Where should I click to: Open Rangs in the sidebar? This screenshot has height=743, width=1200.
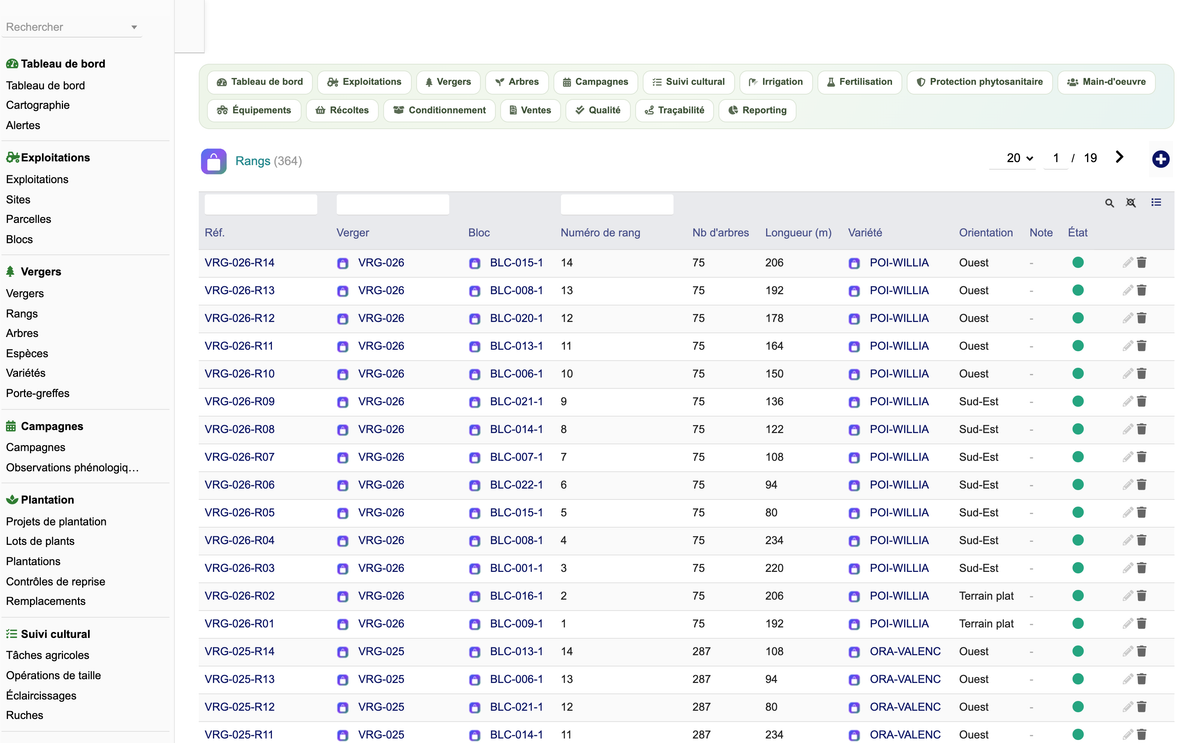[x=22, y=314]
